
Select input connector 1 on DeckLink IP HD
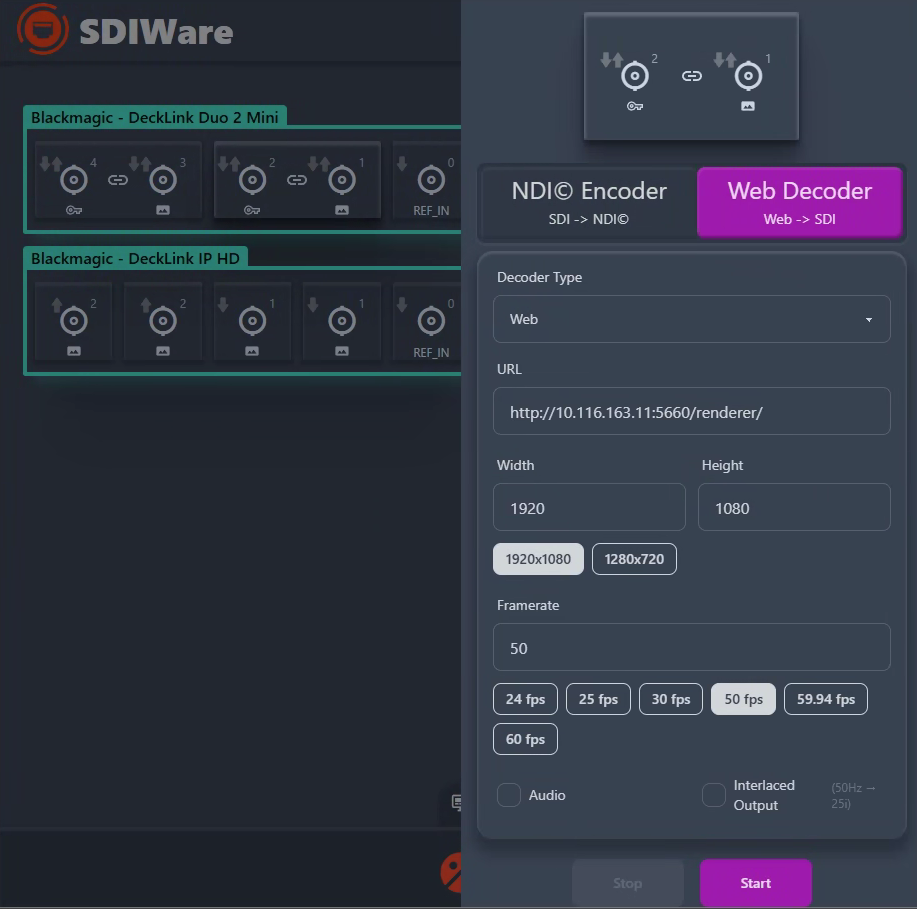click(251, 318)
